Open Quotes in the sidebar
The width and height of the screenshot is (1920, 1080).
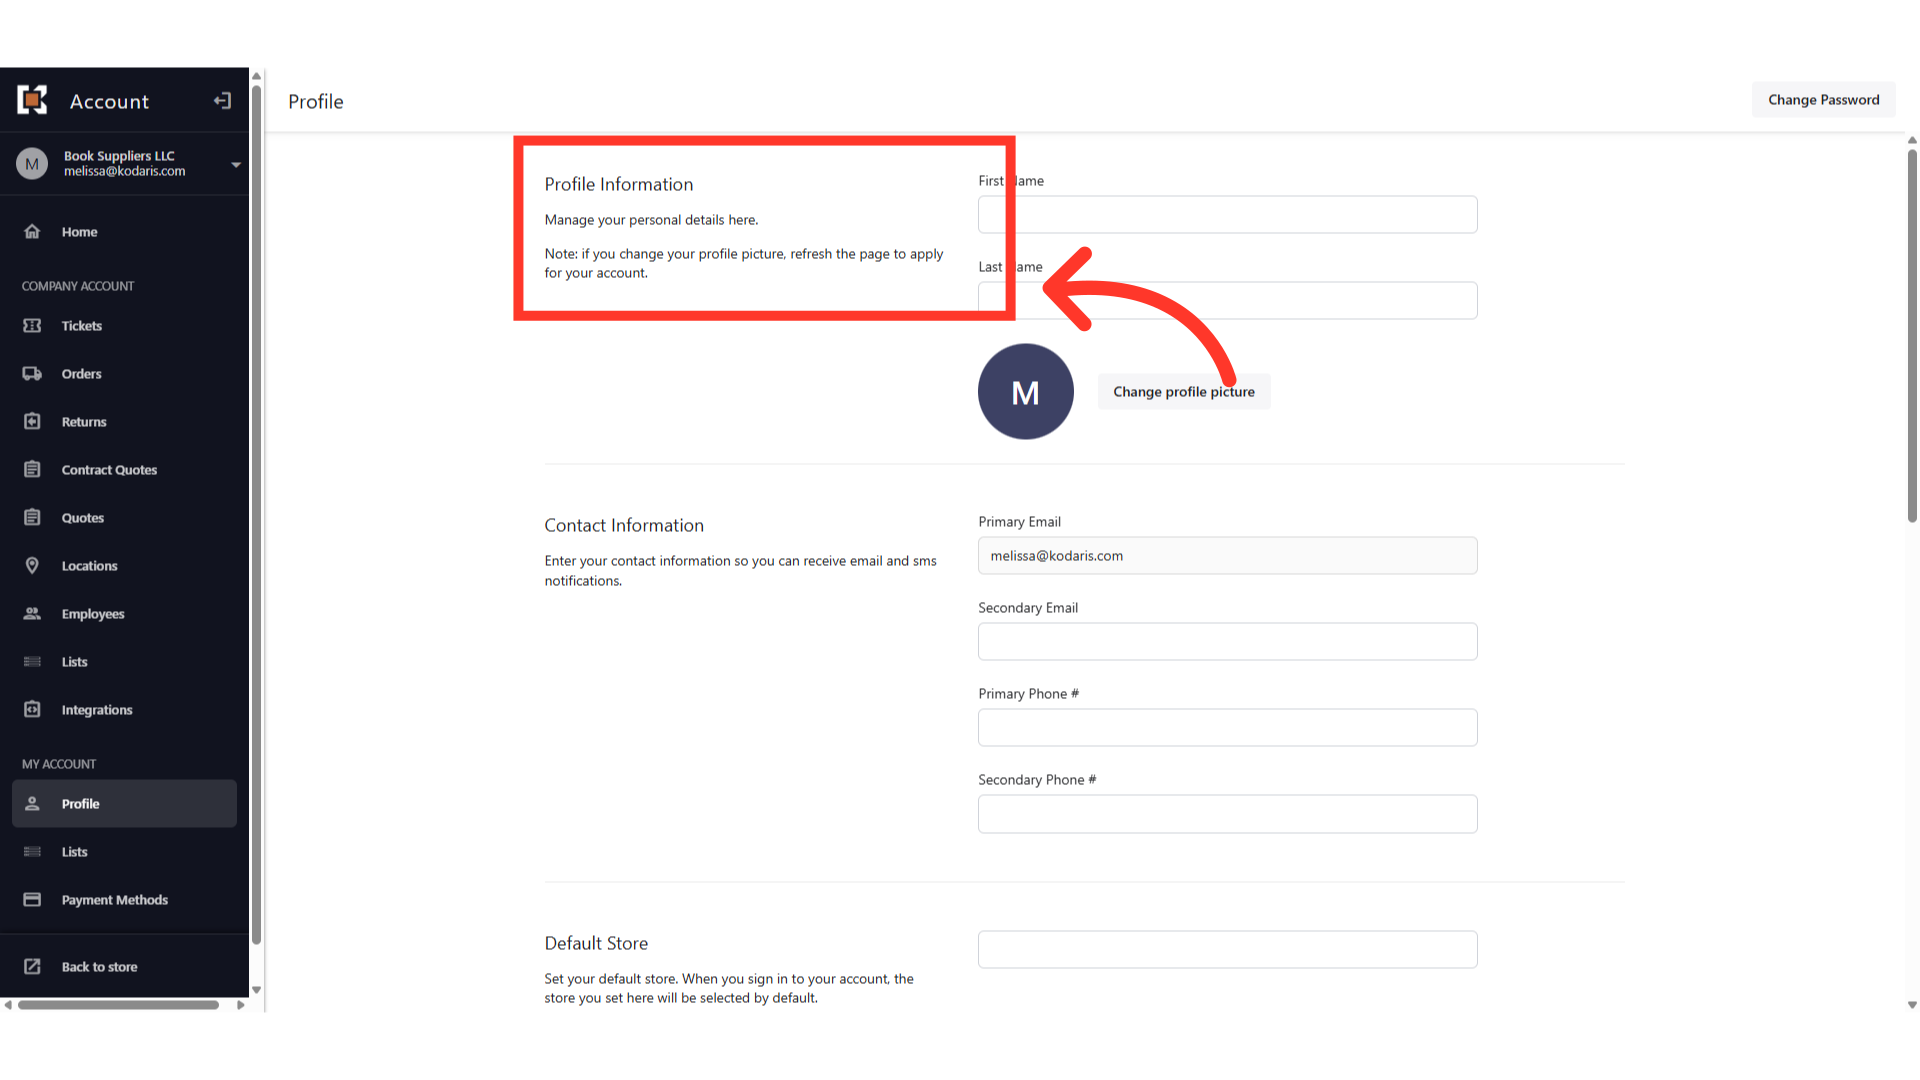click(83, 518)
